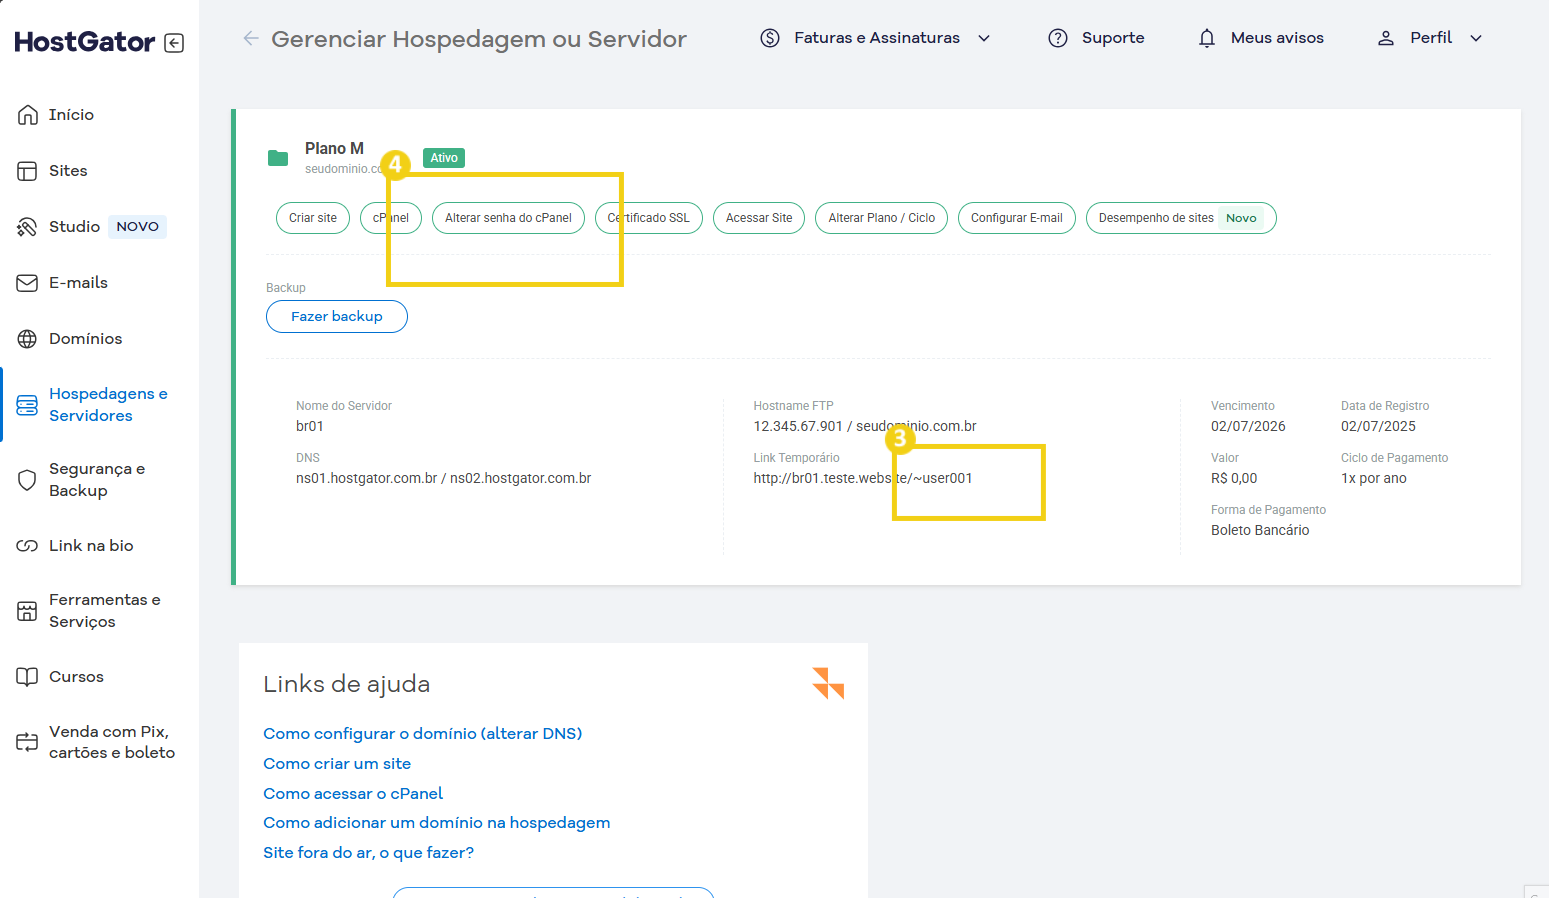The width and height of the screenshot is (1549, 898).
Task: Click the Fazer backup button
Action: [x=337, y=317]
